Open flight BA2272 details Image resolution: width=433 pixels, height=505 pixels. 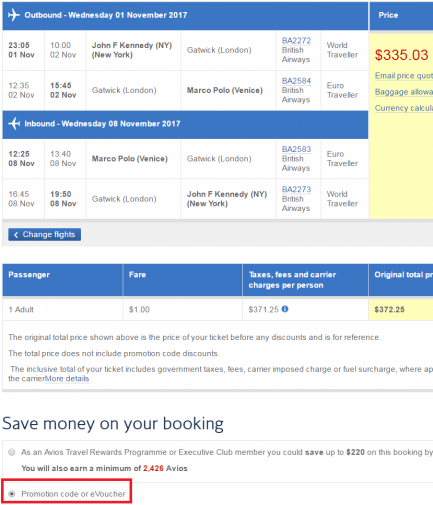[x=296, y=41]
